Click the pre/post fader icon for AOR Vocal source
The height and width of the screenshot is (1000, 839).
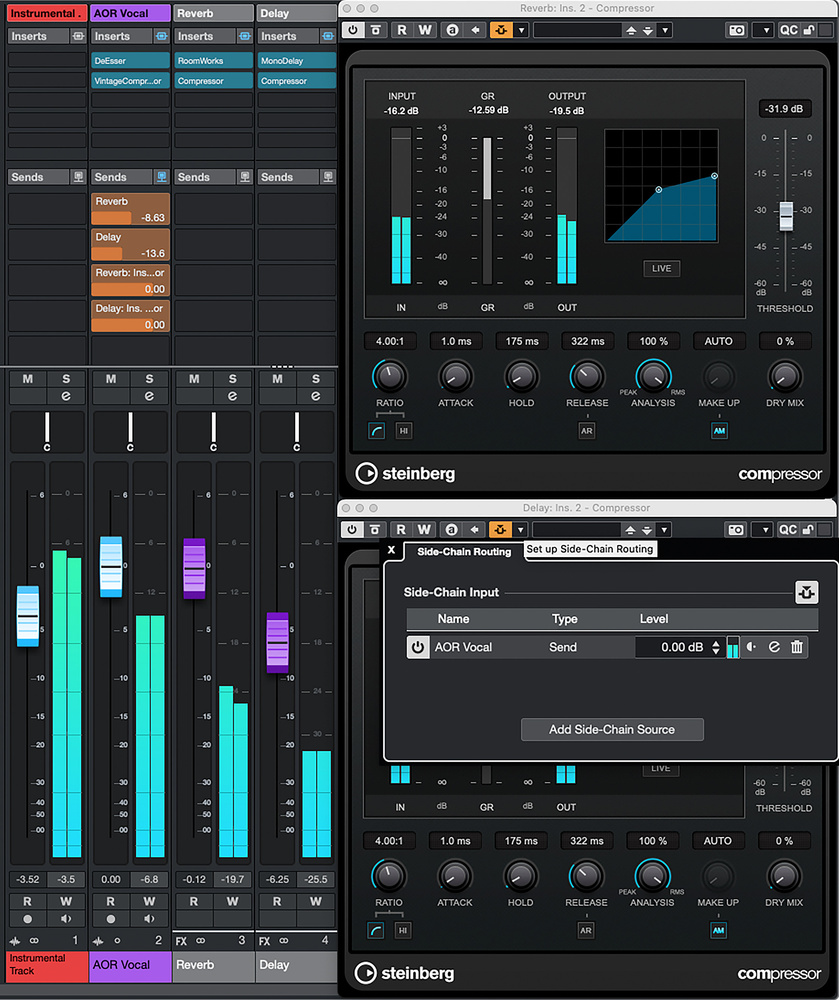point(752,647)
